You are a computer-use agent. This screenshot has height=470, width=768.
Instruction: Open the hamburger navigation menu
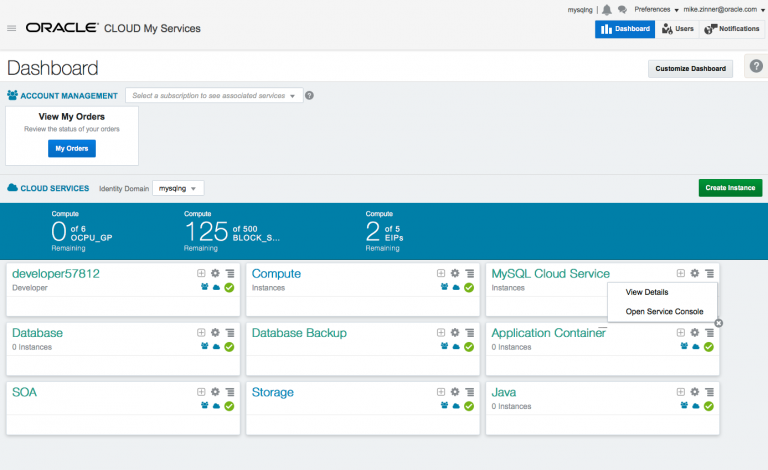click(12, 28)
